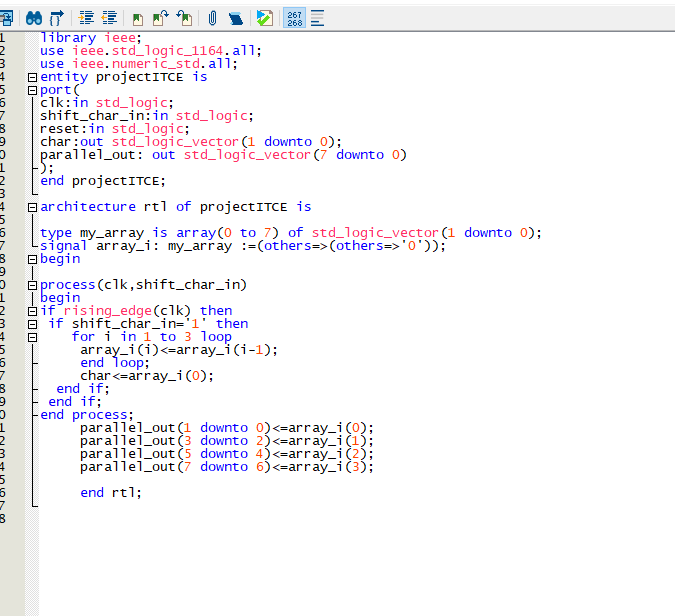Image resolution: width=675 pixels, height=616 pixels.
Task: Collapse the architecture rtl block
Action: (32, 207)
